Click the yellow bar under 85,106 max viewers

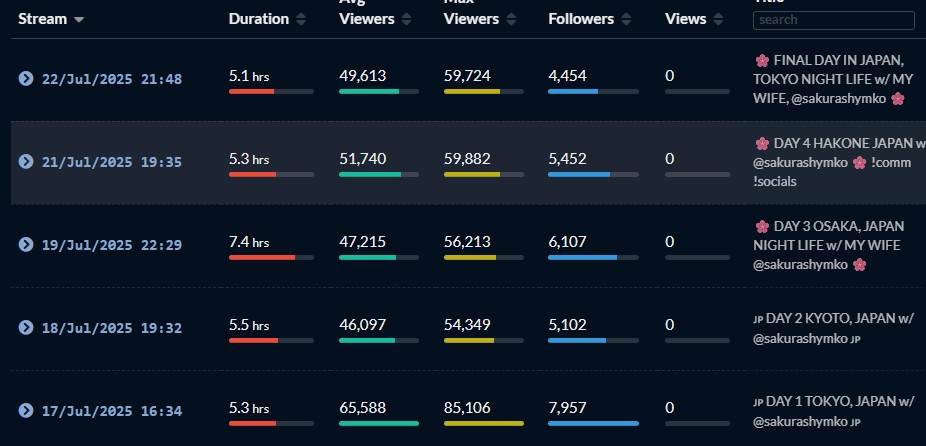tap(484, 424)
